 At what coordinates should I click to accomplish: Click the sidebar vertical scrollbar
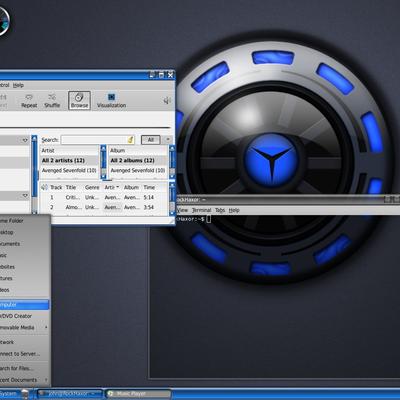[34, 173]
